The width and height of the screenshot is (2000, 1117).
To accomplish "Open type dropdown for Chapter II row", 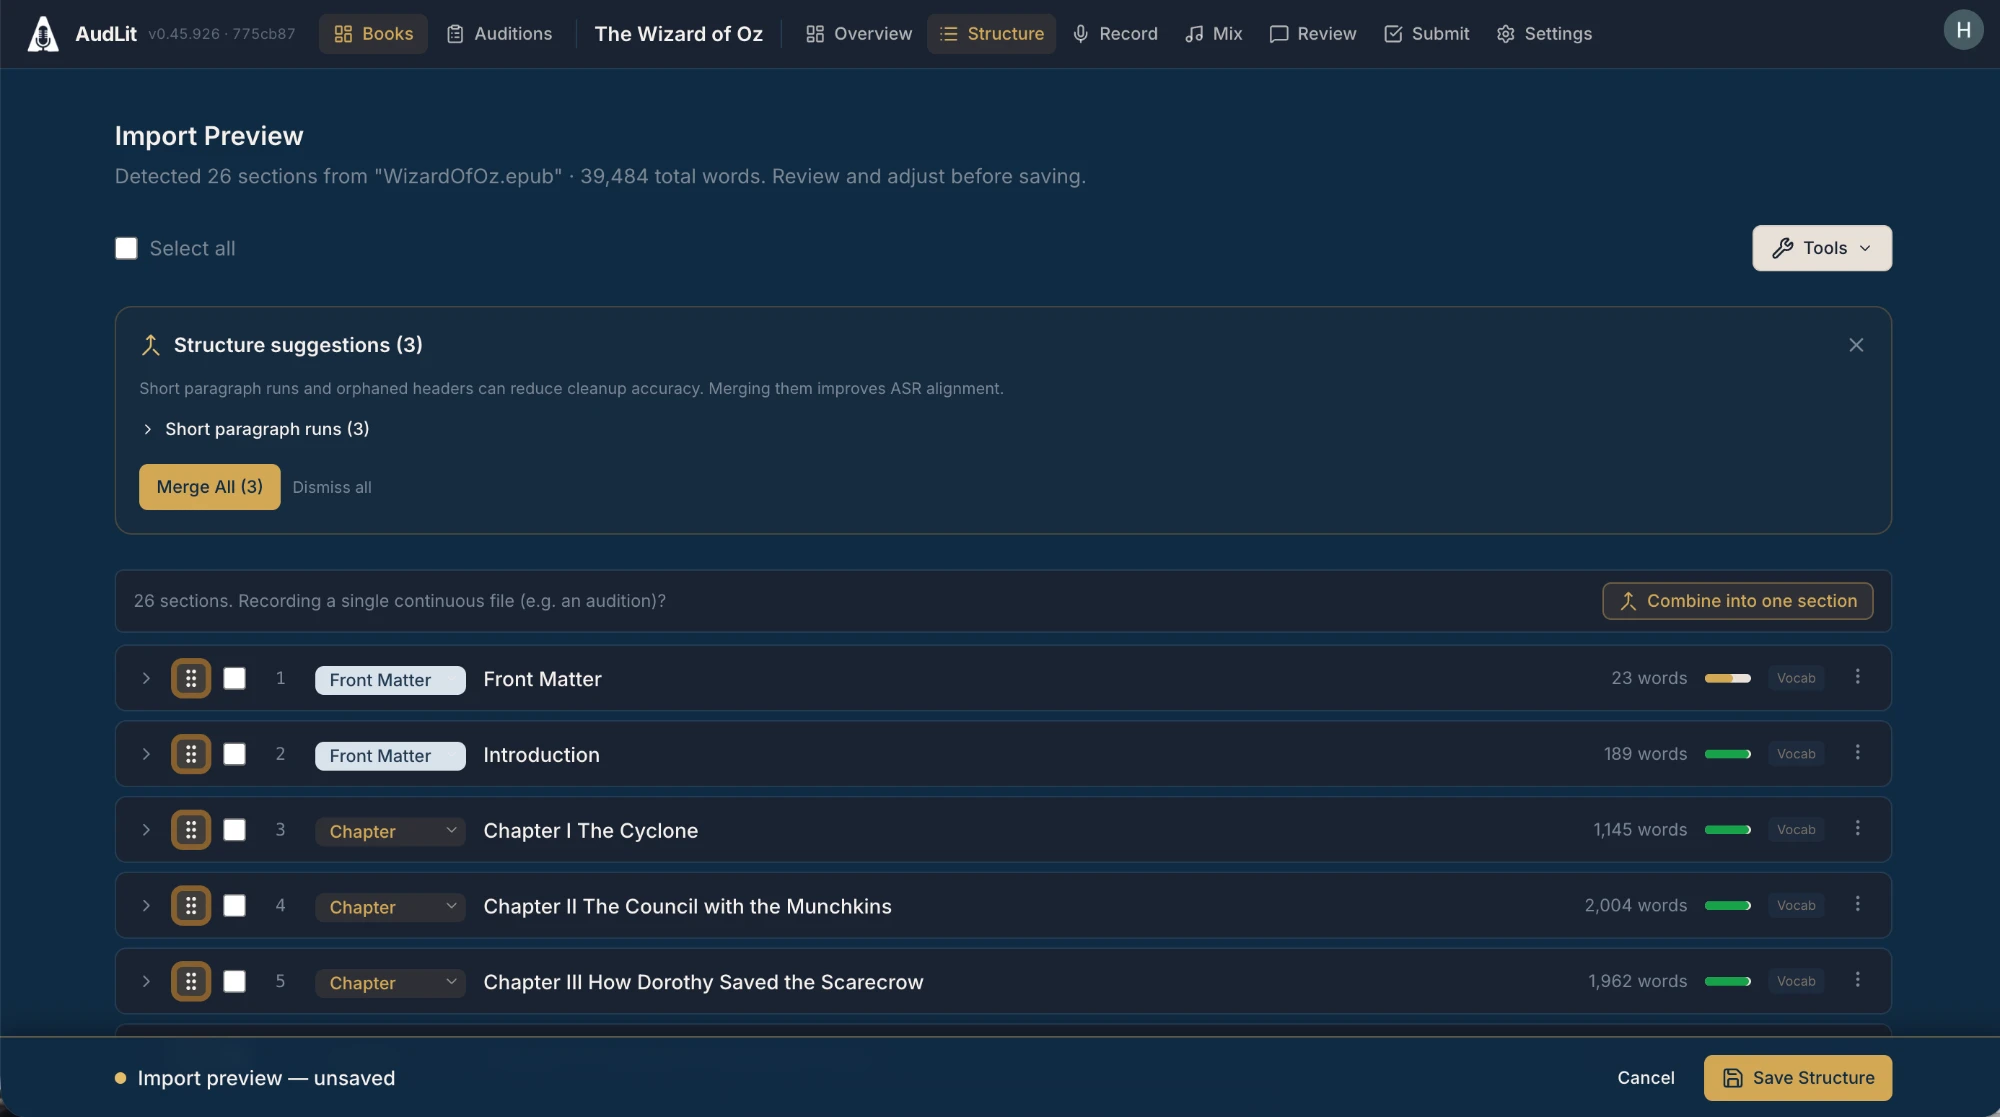I will [x=390, y=907].
